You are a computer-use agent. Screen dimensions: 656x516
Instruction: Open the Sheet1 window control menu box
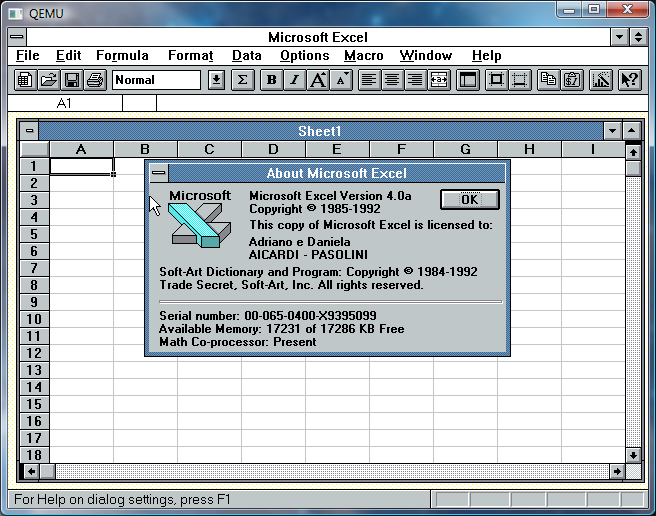(x=29, y=131)
